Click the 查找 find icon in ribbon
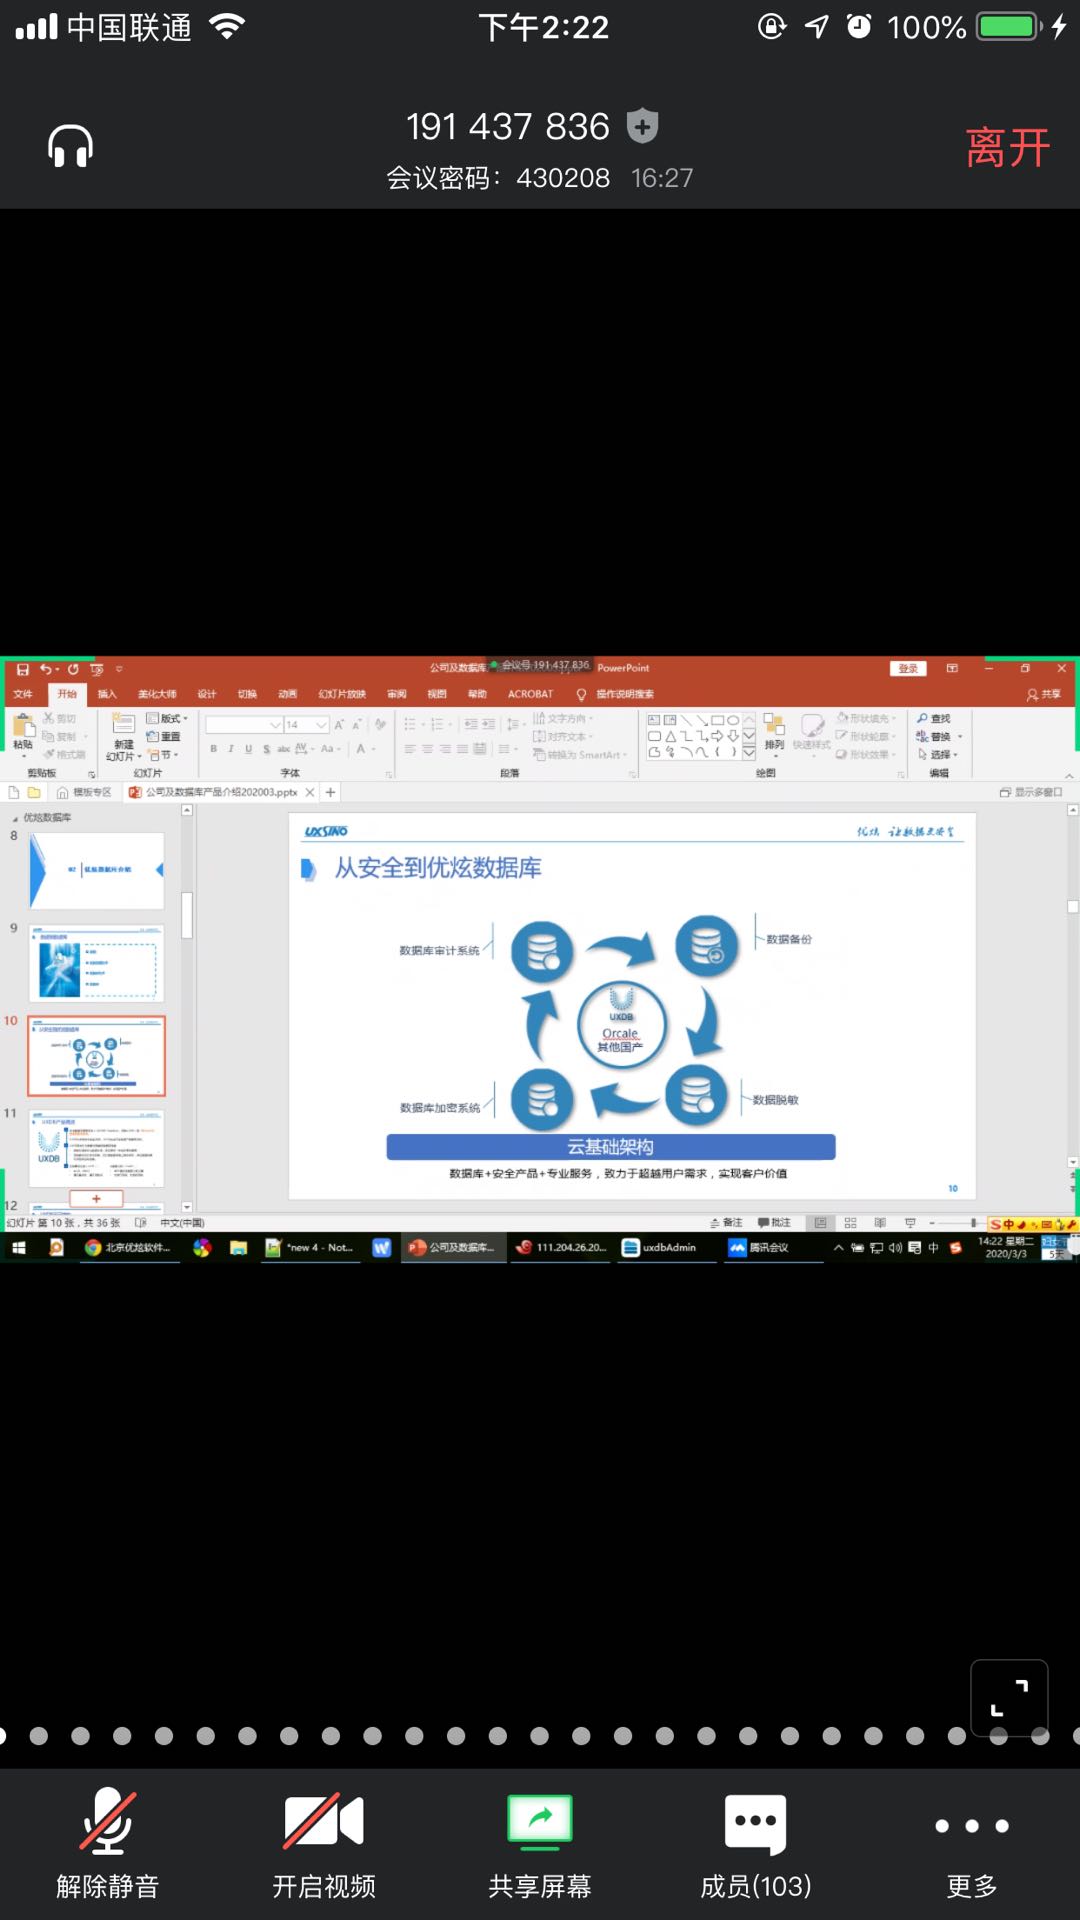 coord(934,718)
